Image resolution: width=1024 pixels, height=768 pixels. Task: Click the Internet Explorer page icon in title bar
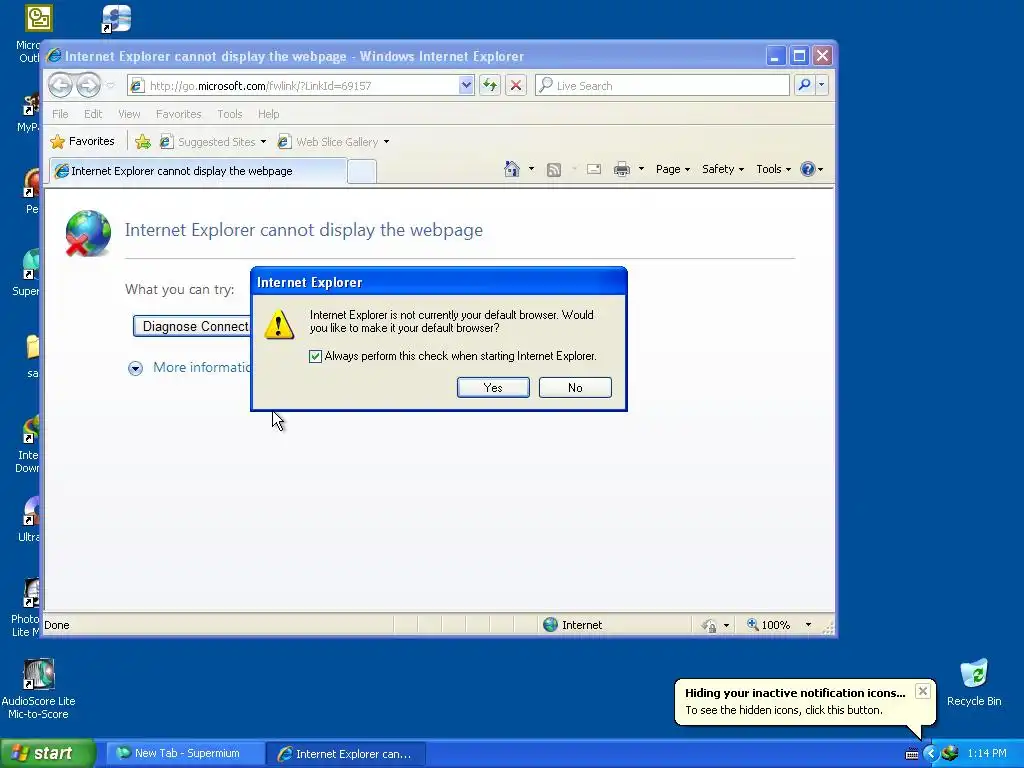click(54, 56)
